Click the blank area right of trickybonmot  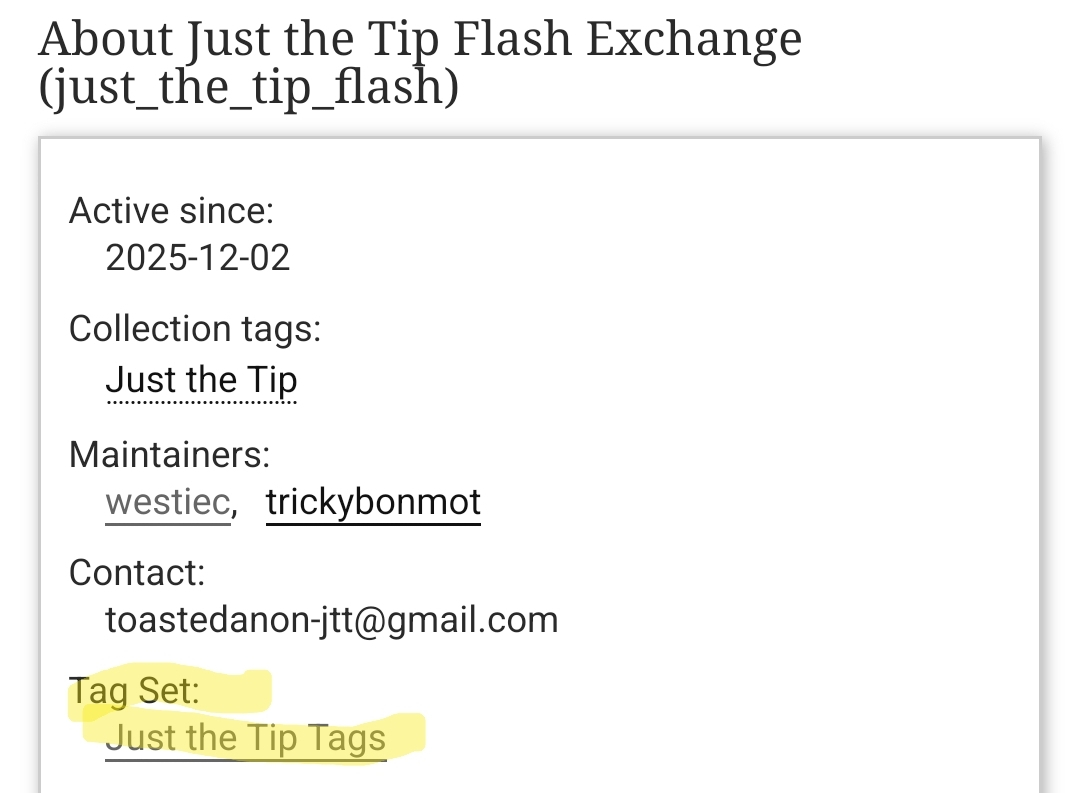tap(750, 501)
